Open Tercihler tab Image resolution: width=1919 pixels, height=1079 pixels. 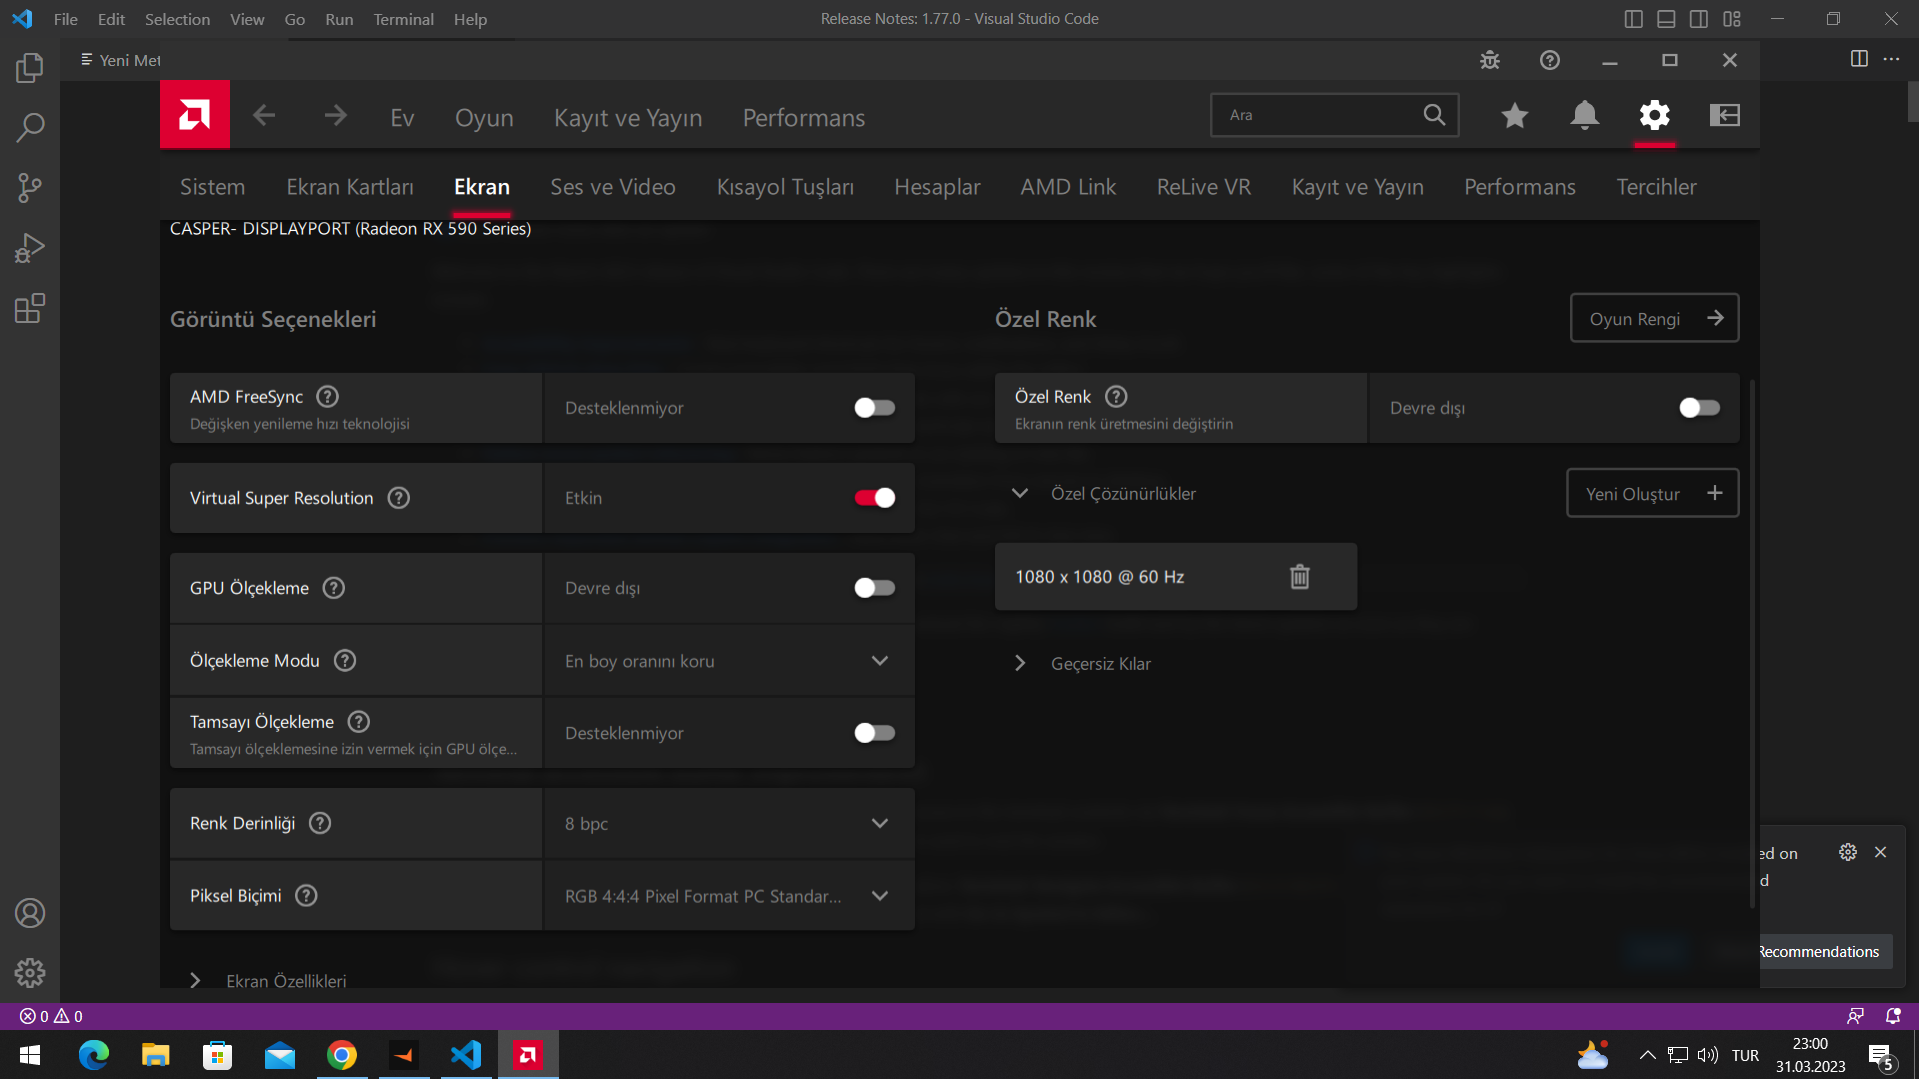click(1656, 187)
